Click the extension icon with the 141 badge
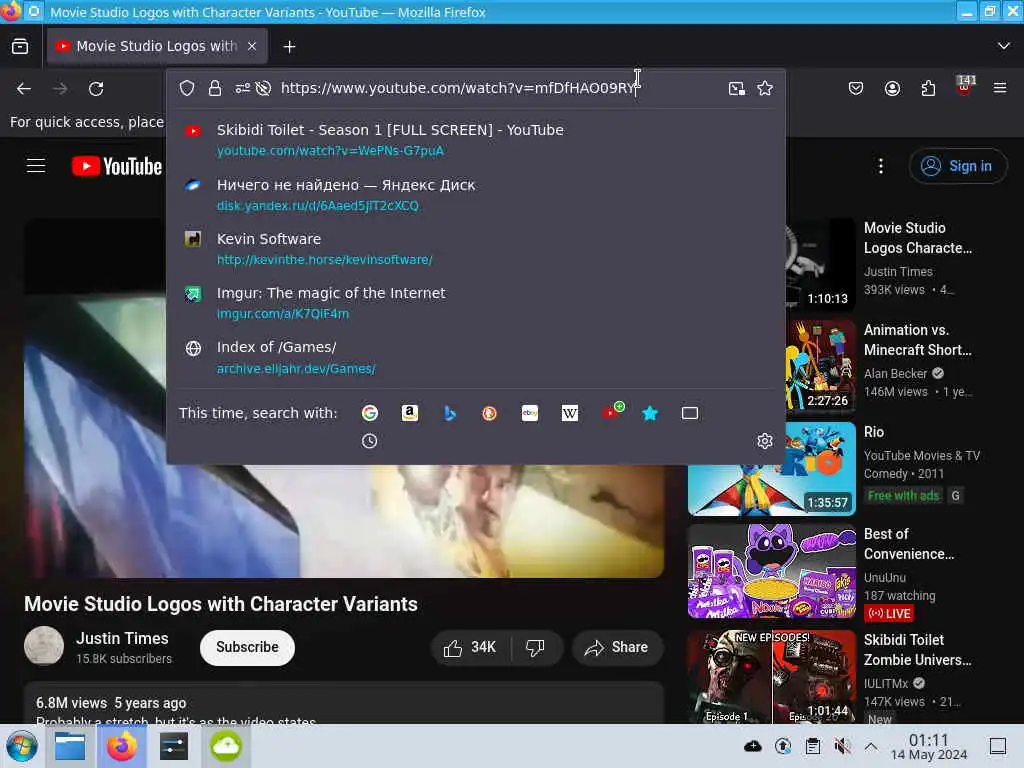 tap(965, 86)
